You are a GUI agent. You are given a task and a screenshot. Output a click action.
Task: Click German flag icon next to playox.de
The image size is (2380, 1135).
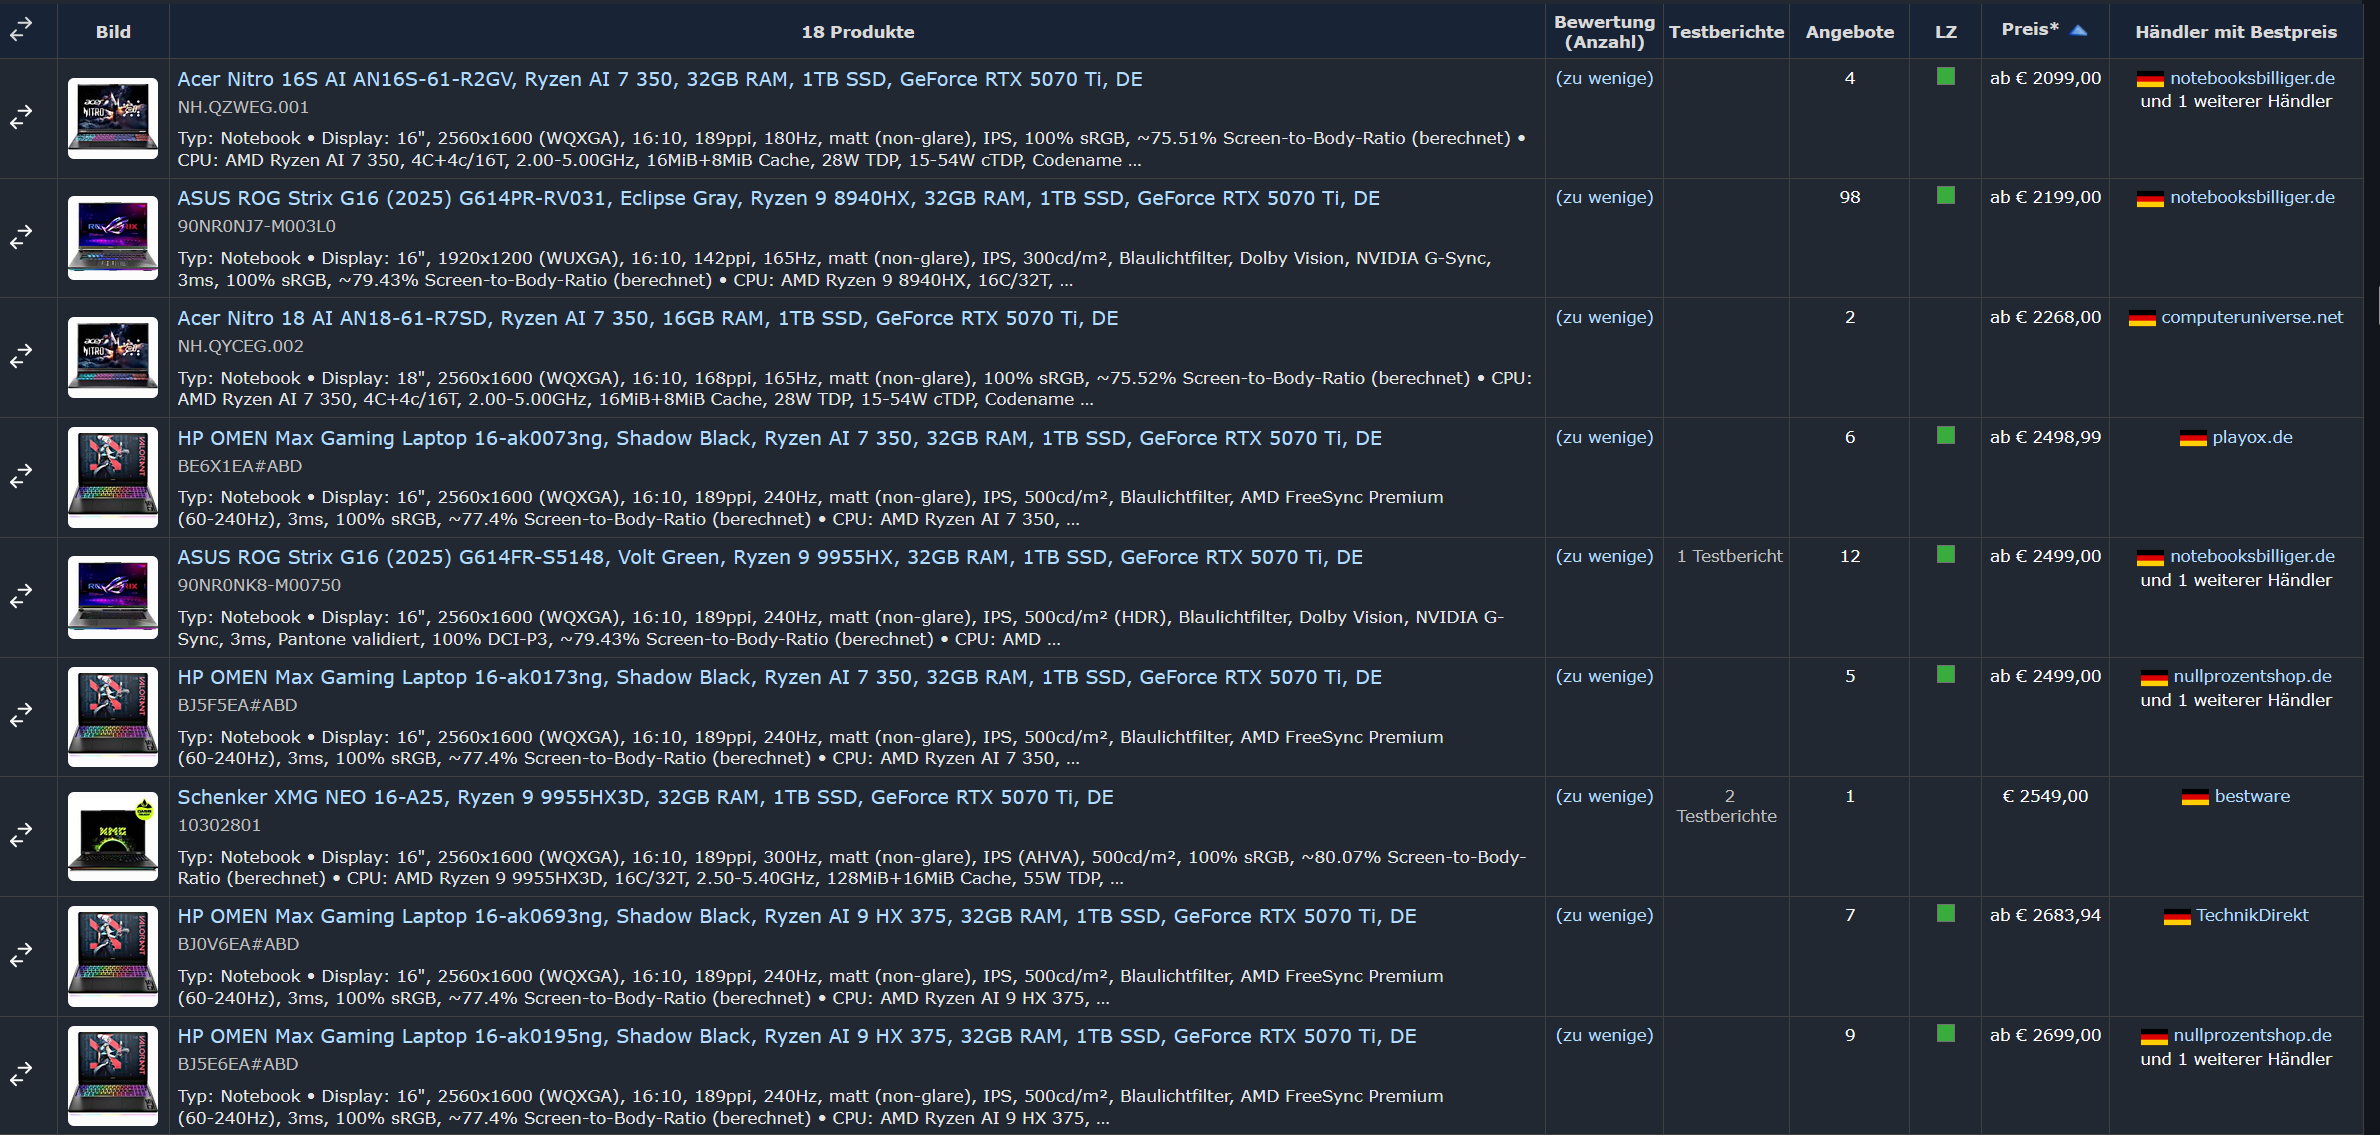(x=2192, y=438)
